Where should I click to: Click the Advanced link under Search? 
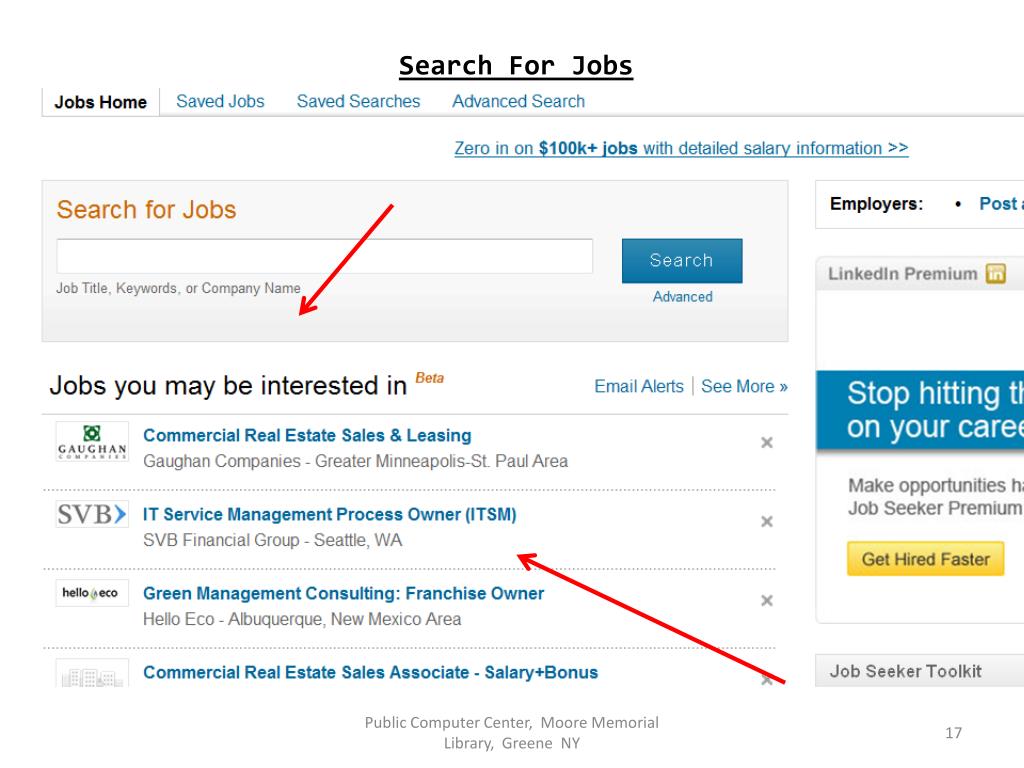[682, 296]
